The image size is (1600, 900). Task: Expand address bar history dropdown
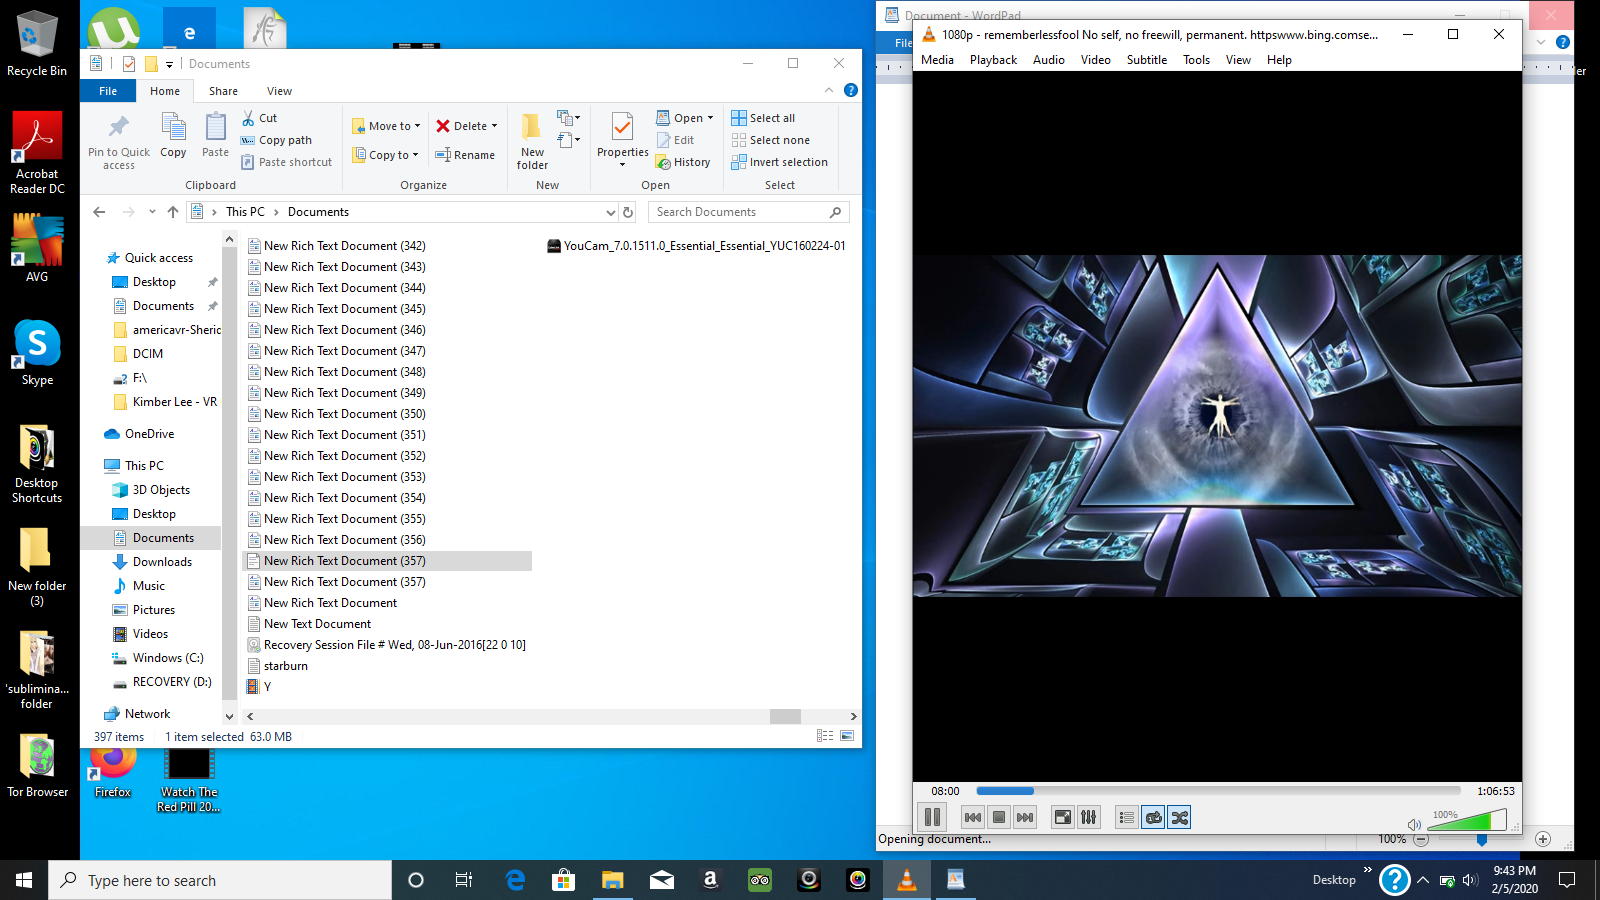(611, 212)
